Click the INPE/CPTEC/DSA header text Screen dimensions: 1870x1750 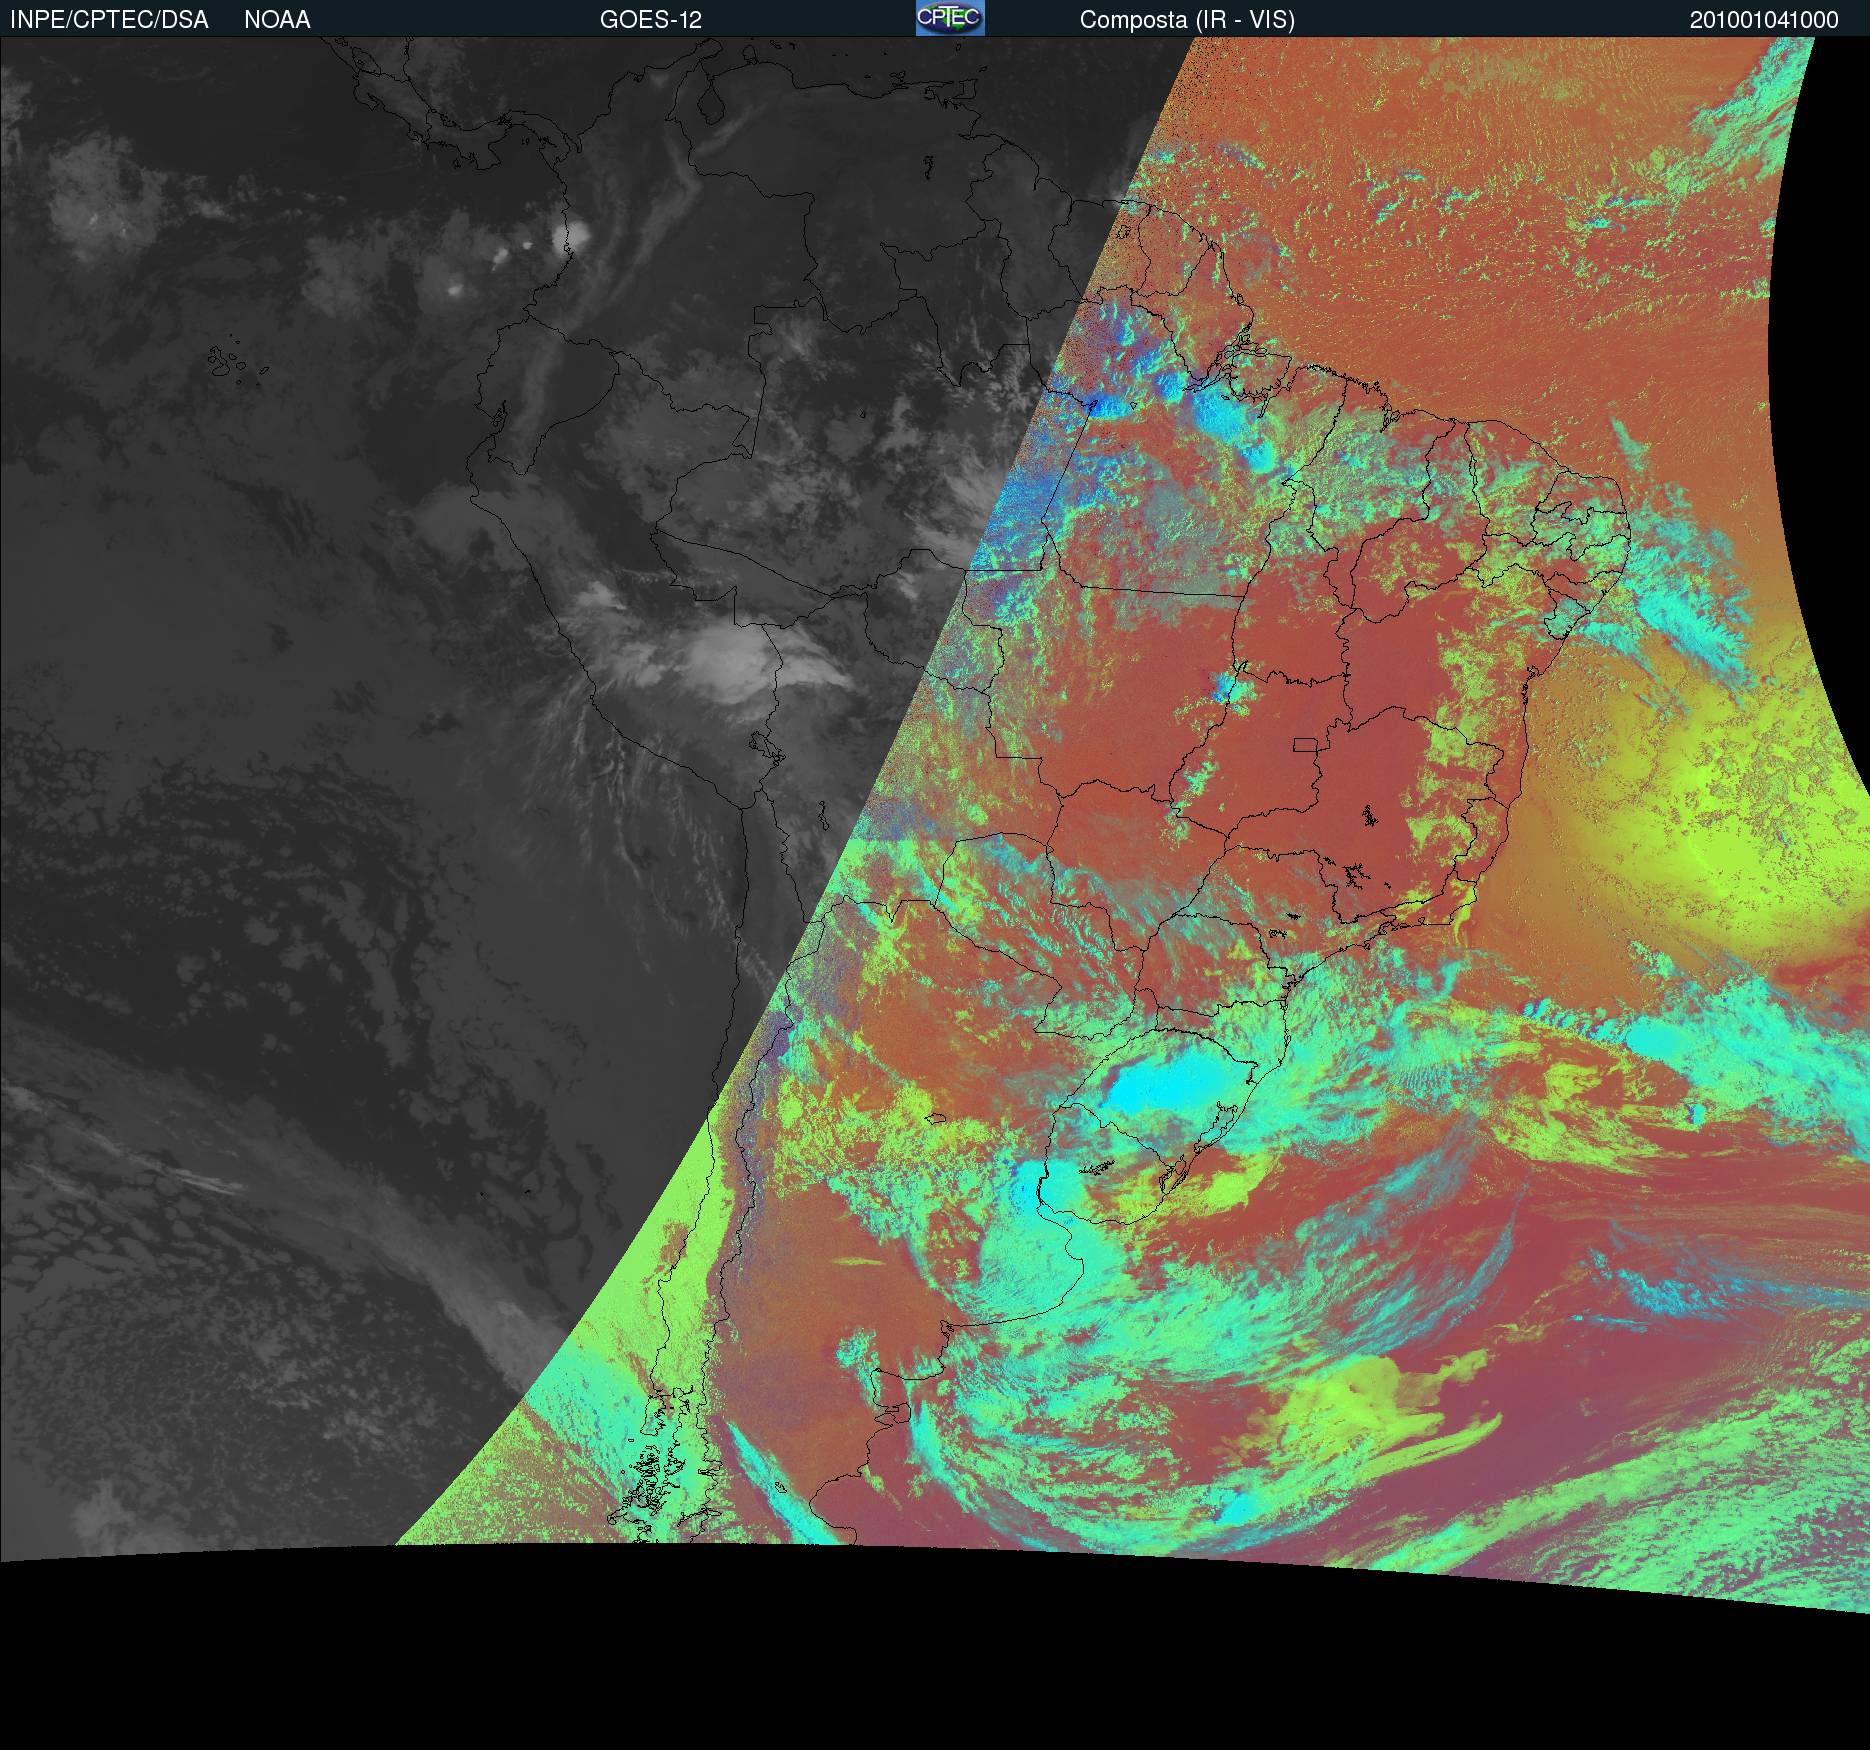click(x=109, y=20)
